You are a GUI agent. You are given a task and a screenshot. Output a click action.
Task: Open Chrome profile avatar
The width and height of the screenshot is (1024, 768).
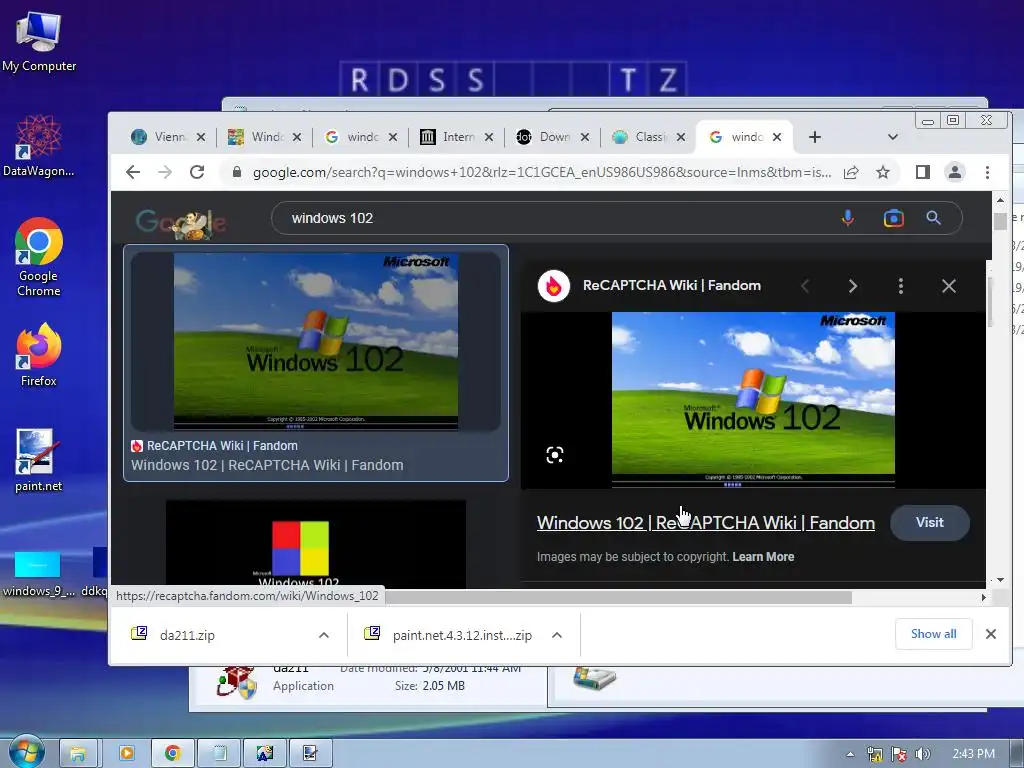point(955,172)
